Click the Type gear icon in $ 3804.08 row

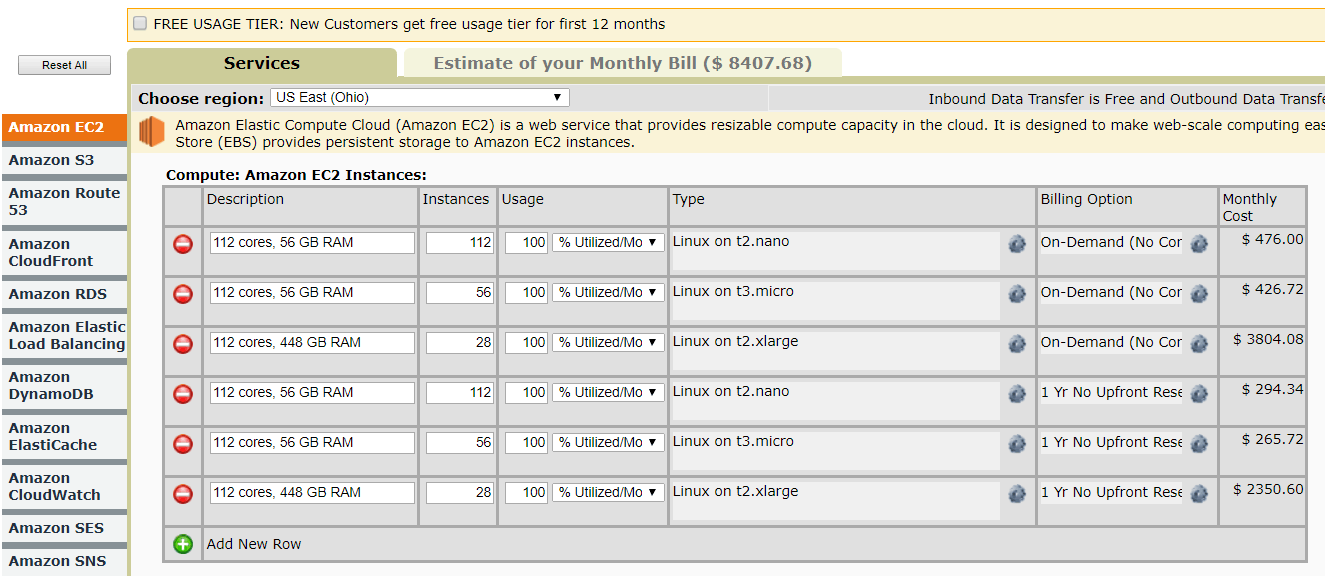coord(1017,344)
